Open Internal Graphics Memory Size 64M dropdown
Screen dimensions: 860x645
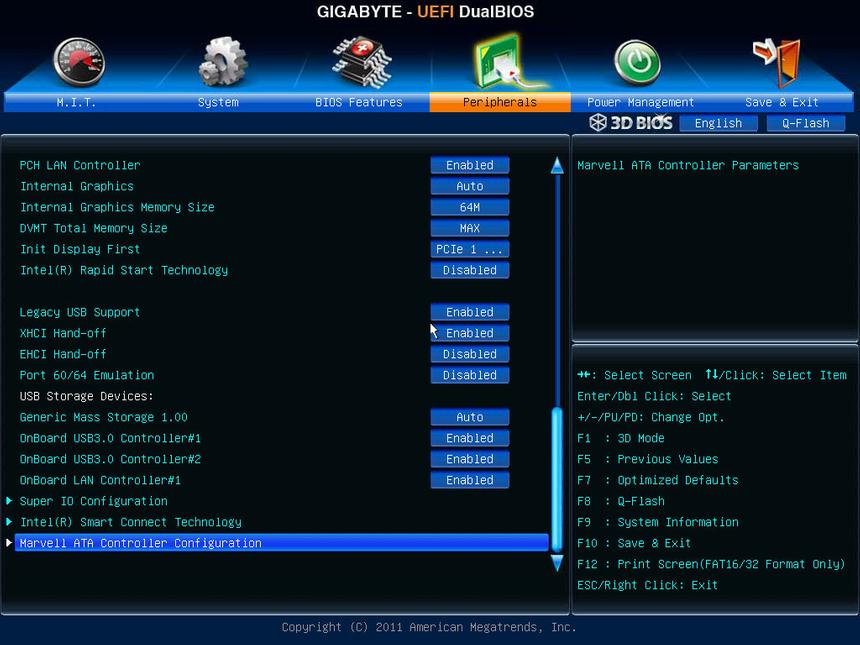(x=470, y=207)
